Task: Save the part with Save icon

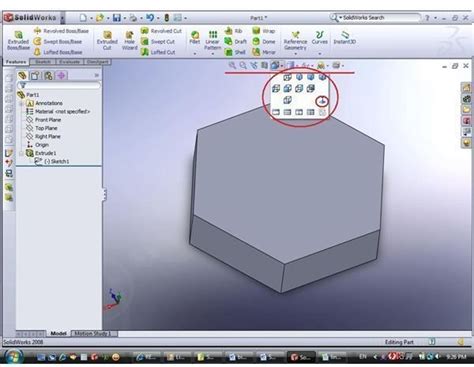Action: [x=116, y=18]
